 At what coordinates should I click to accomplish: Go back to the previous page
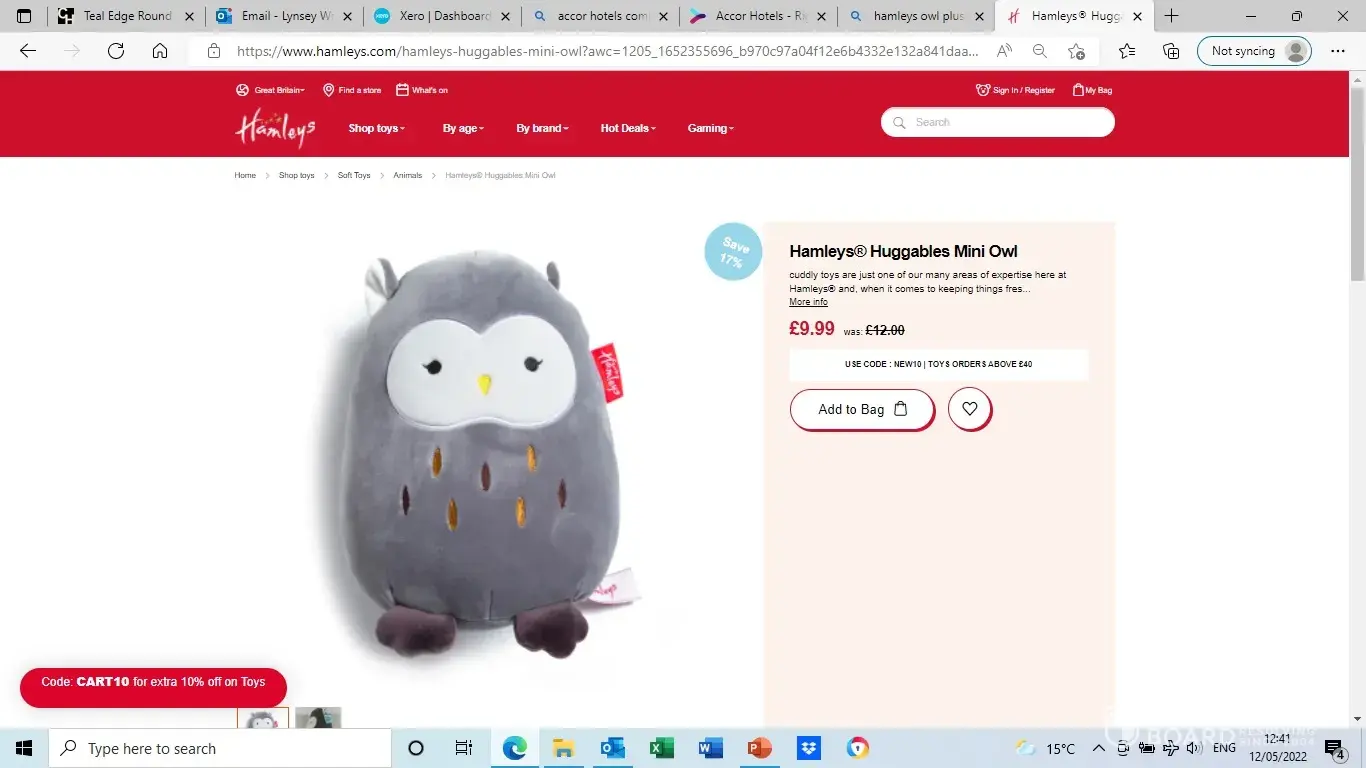point(28,51)
